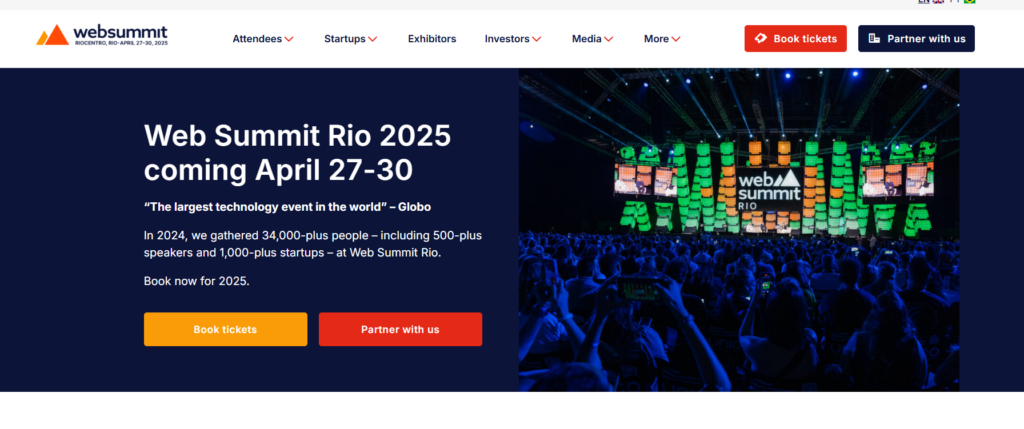Select the Attendees menu label
The image size is (1024, 429).
pos(257,39)
